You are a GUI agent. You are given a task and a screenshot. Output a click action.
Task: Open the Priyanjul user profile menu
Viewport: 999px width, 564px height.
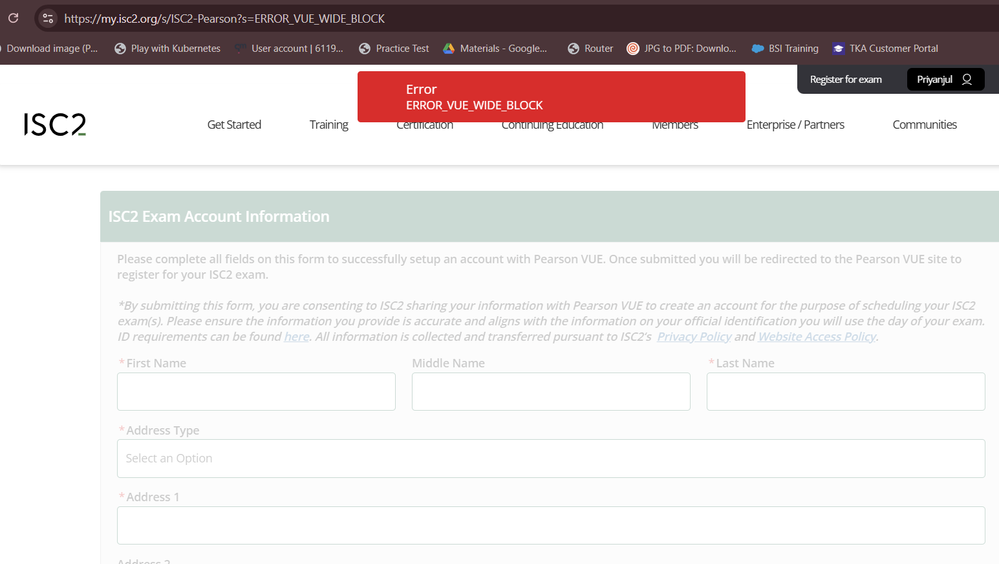pos(945,80)
